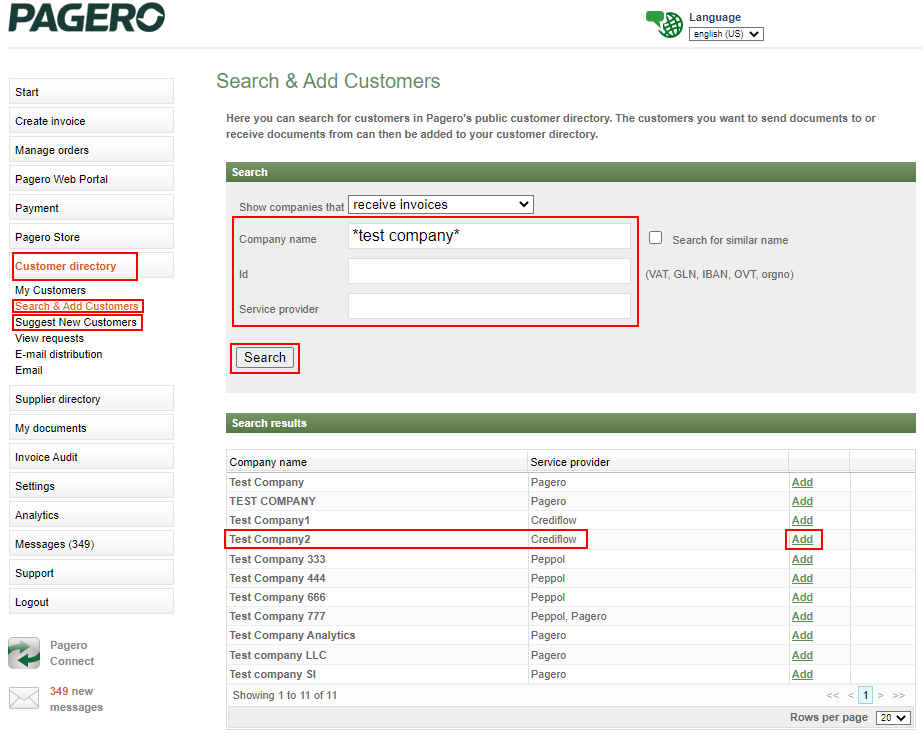Add Test Company 444
This screenshot has width=923, height=734.
pyautogui.click(x=802, y=578)
